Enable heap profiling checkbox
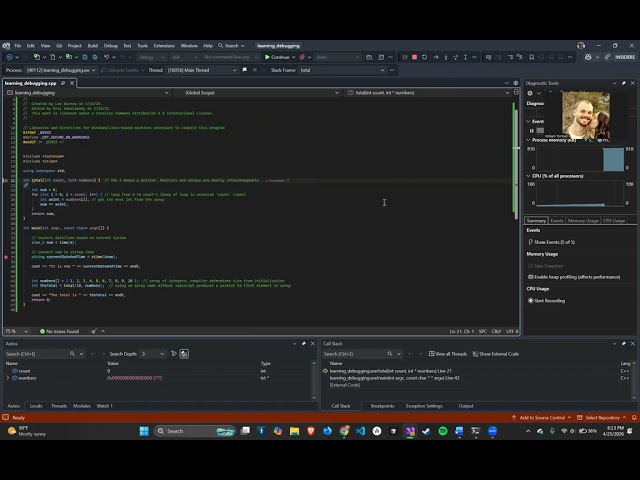The image size is (640, 480). 531,277
